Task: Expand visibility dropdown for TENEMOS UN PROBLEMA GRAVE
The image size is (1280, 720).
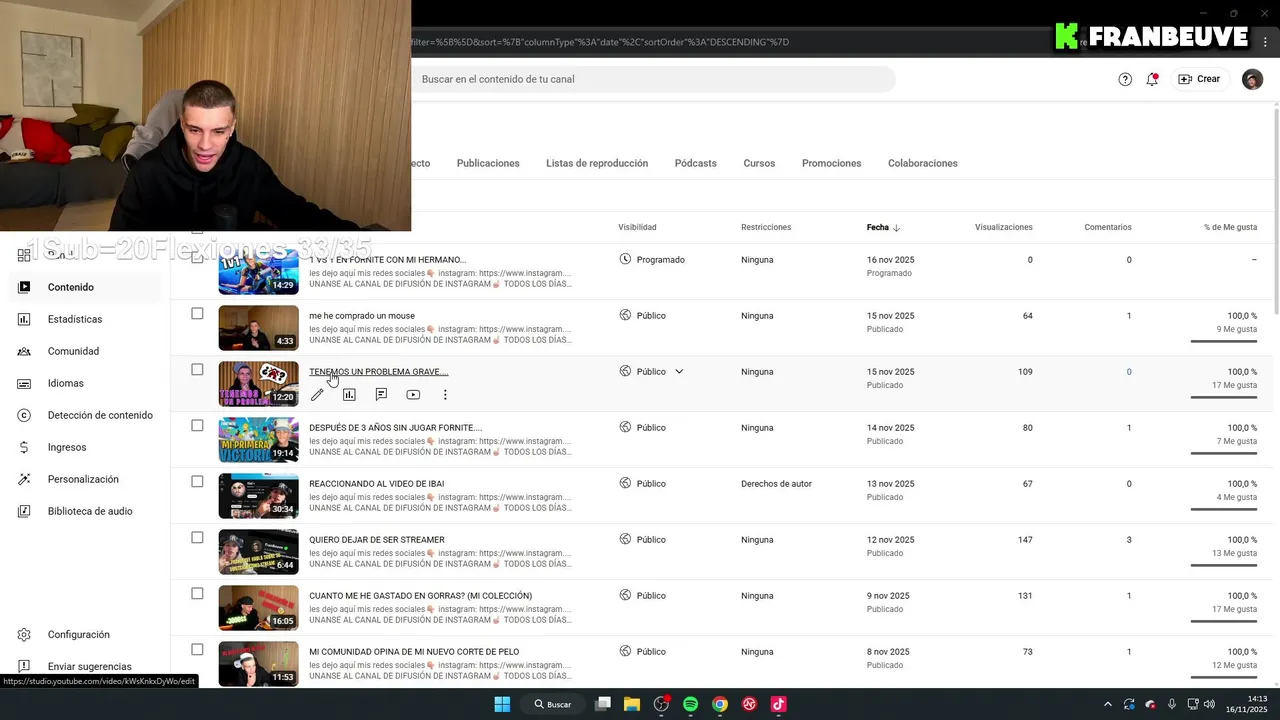Action: point(679,371)
